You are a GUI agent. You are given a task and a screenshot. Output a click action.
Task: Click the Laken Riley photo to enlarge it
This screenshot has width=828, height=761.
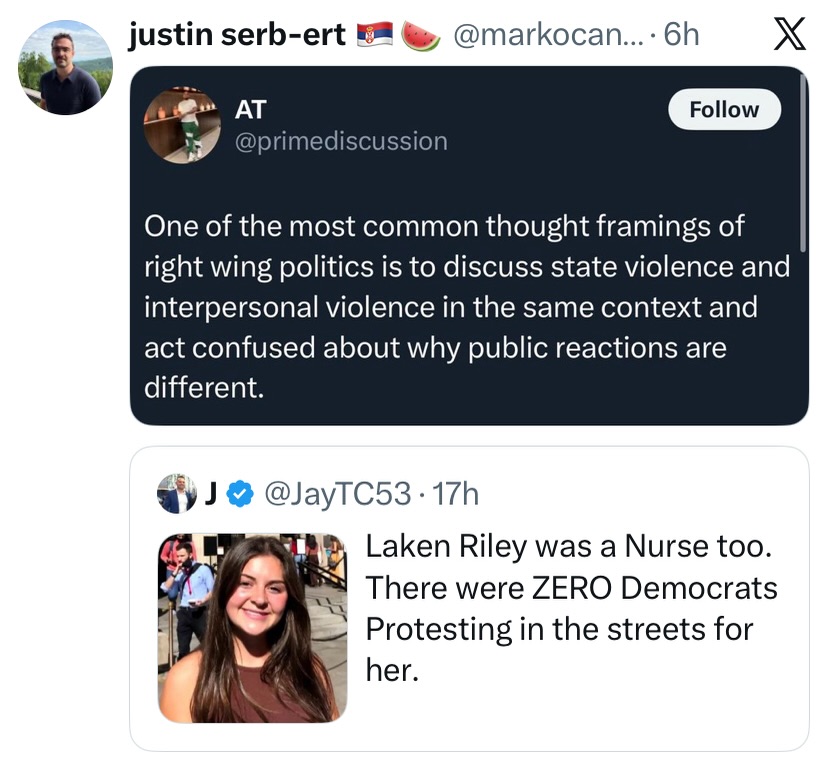coord(252,627)
